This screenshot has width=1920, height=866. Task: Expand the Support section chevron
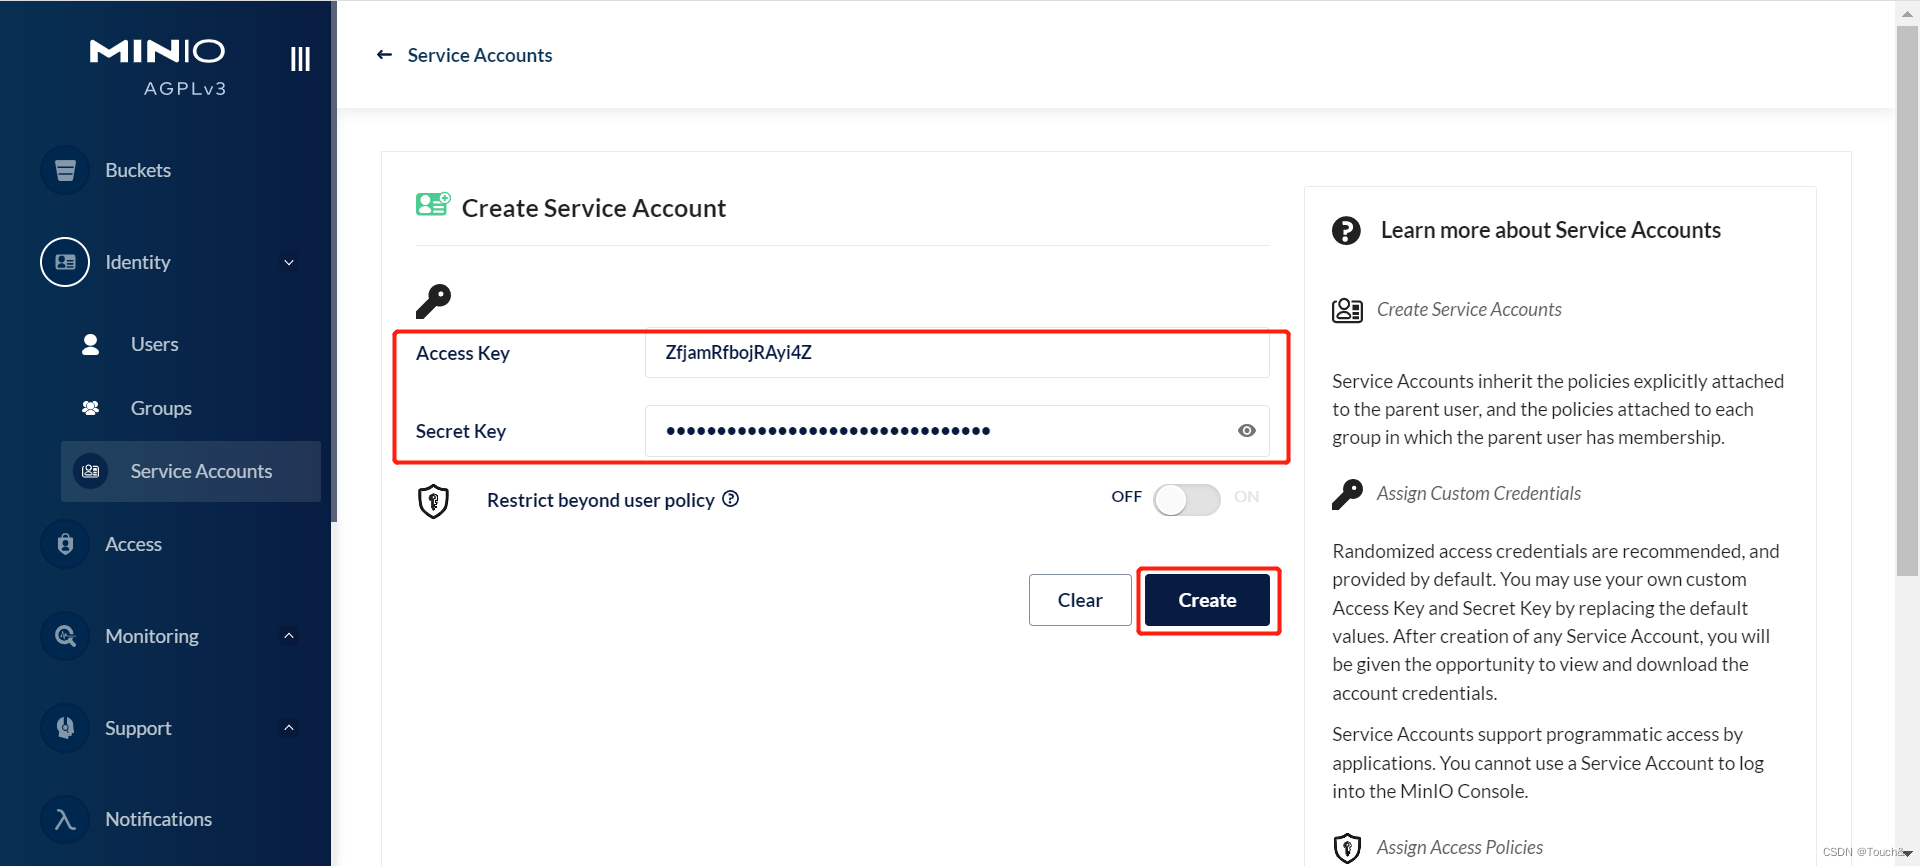pos(289,728)
